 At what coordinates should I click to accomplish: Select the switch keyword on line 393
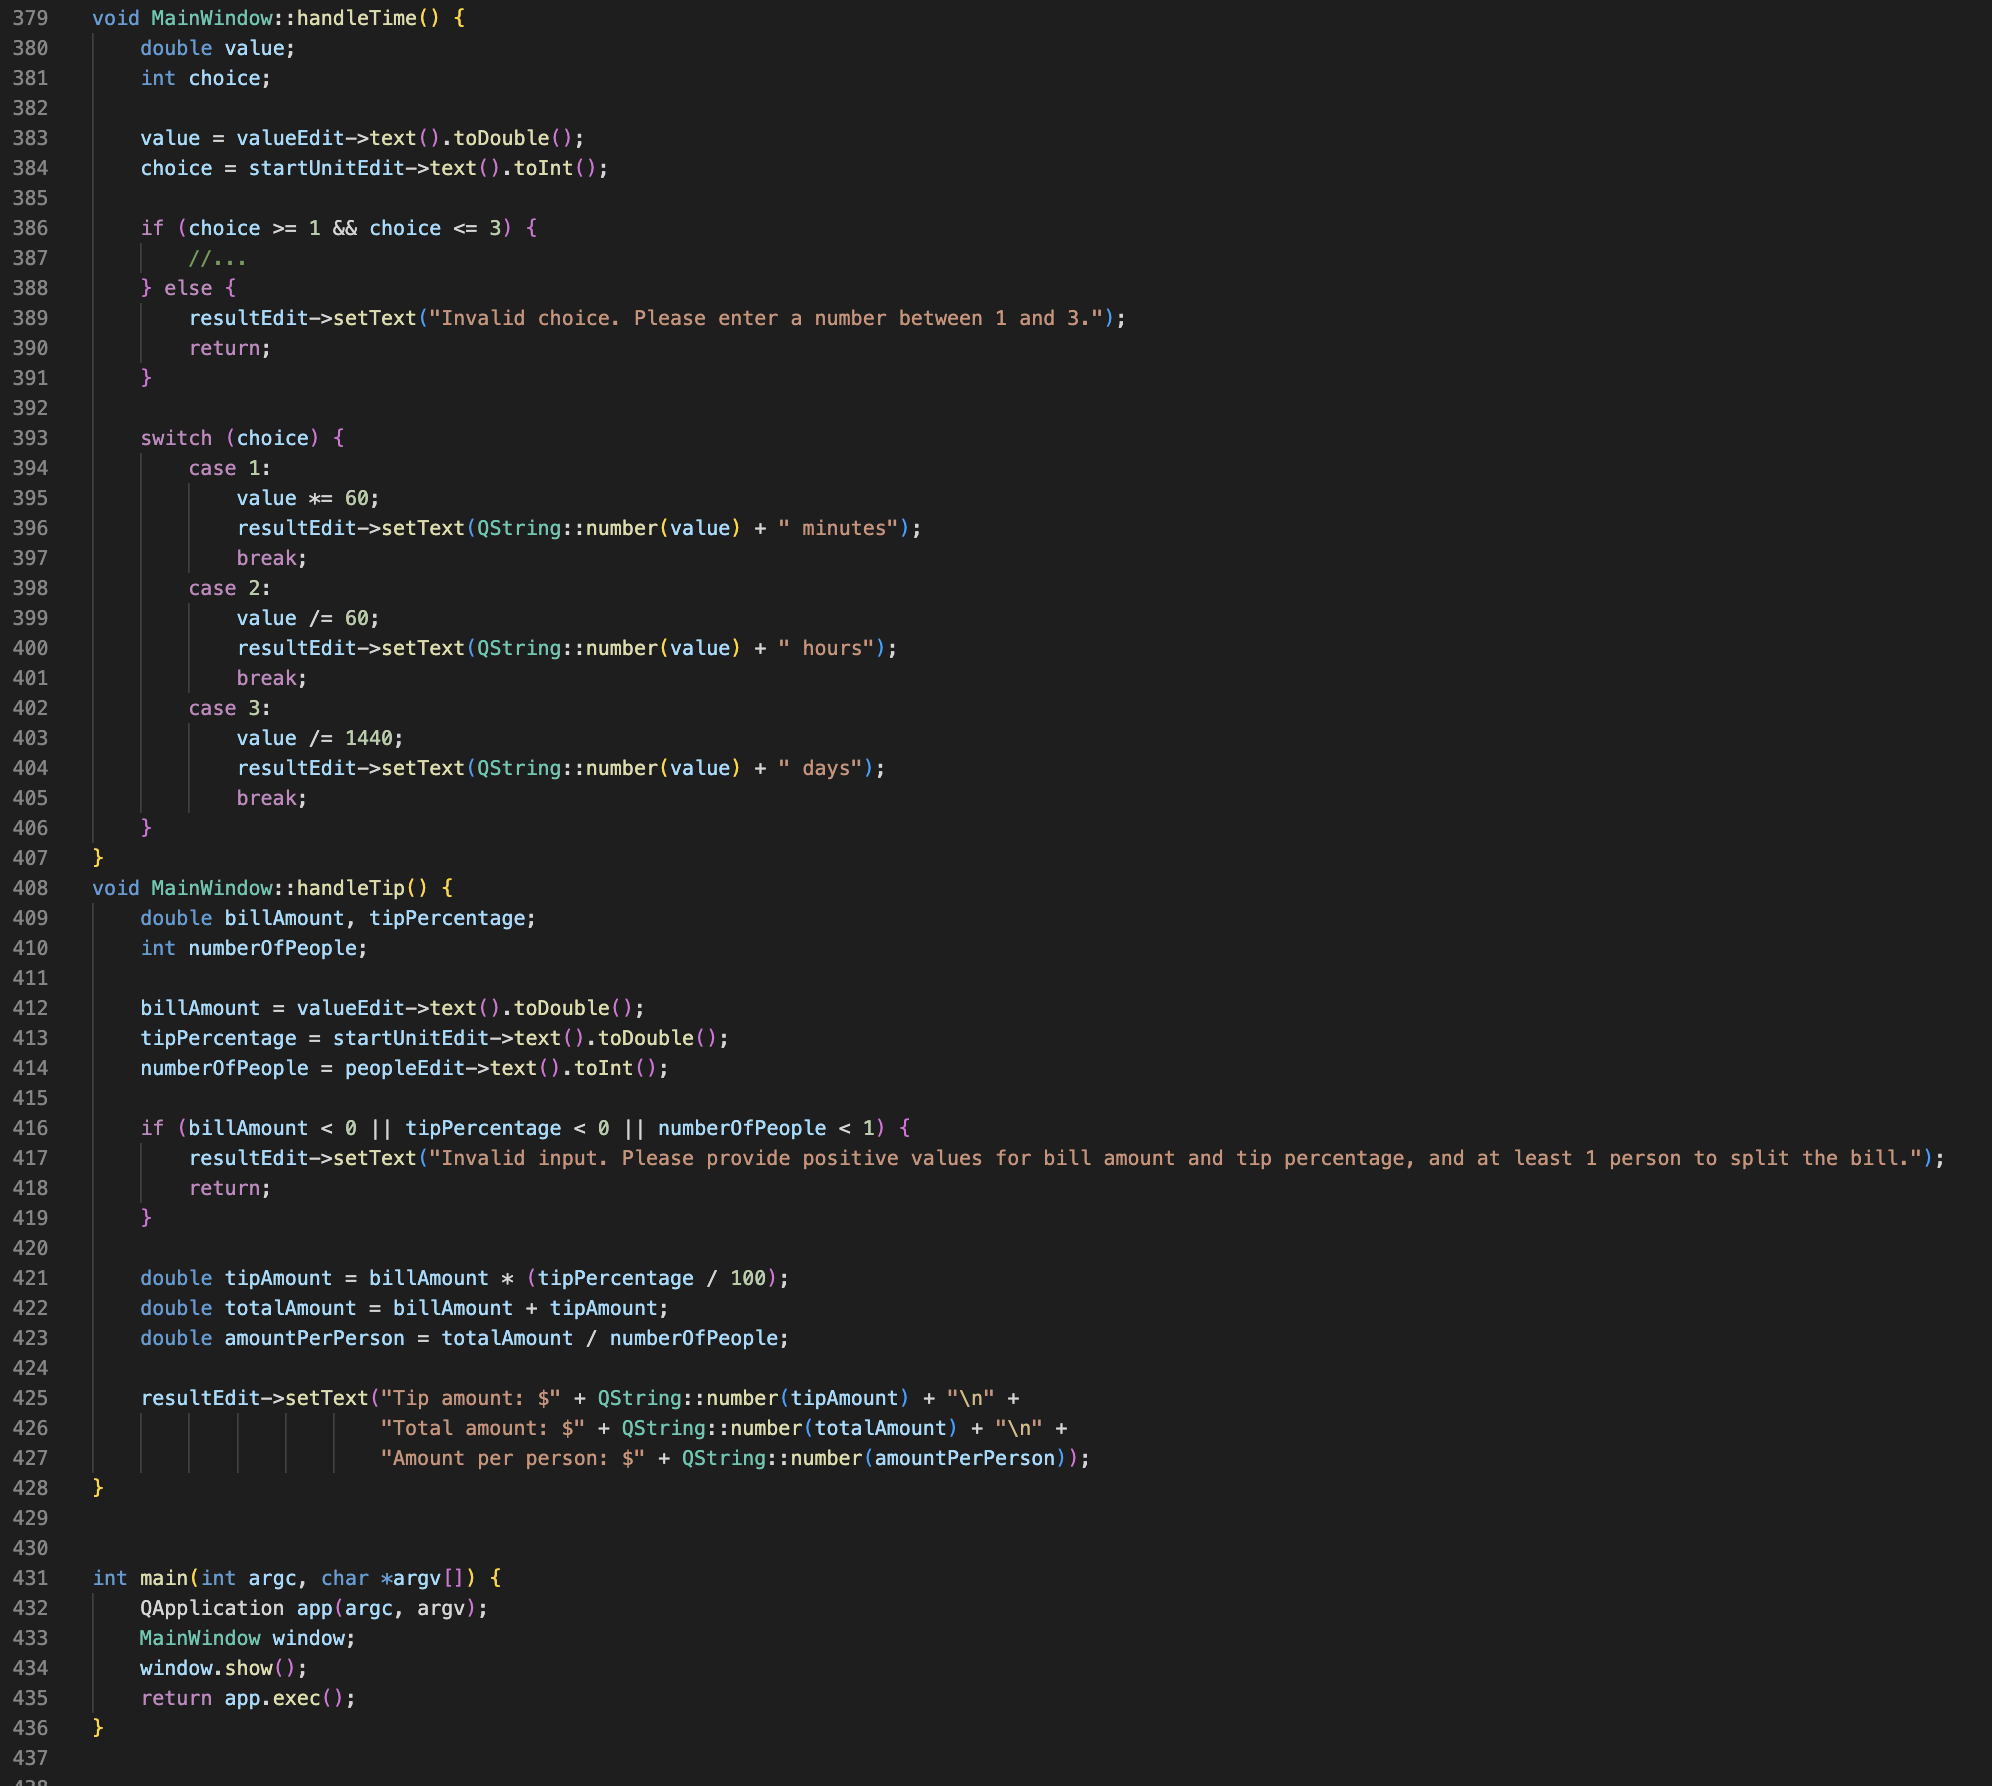[176, 438]
